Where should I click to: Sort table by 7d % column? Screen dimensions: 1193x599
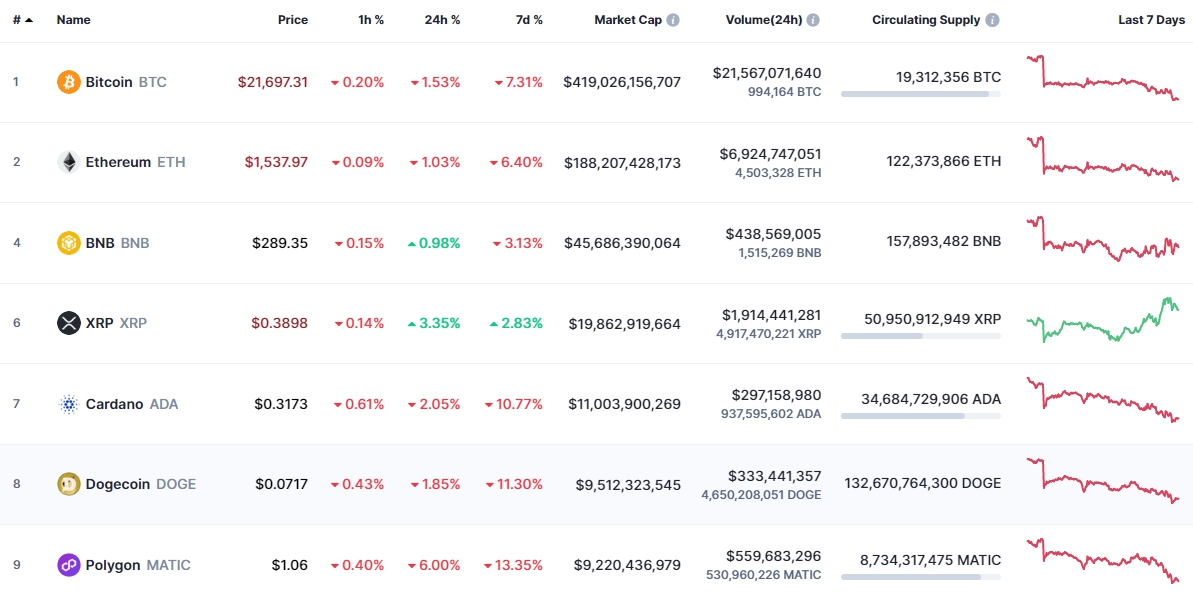click(528, 20)
